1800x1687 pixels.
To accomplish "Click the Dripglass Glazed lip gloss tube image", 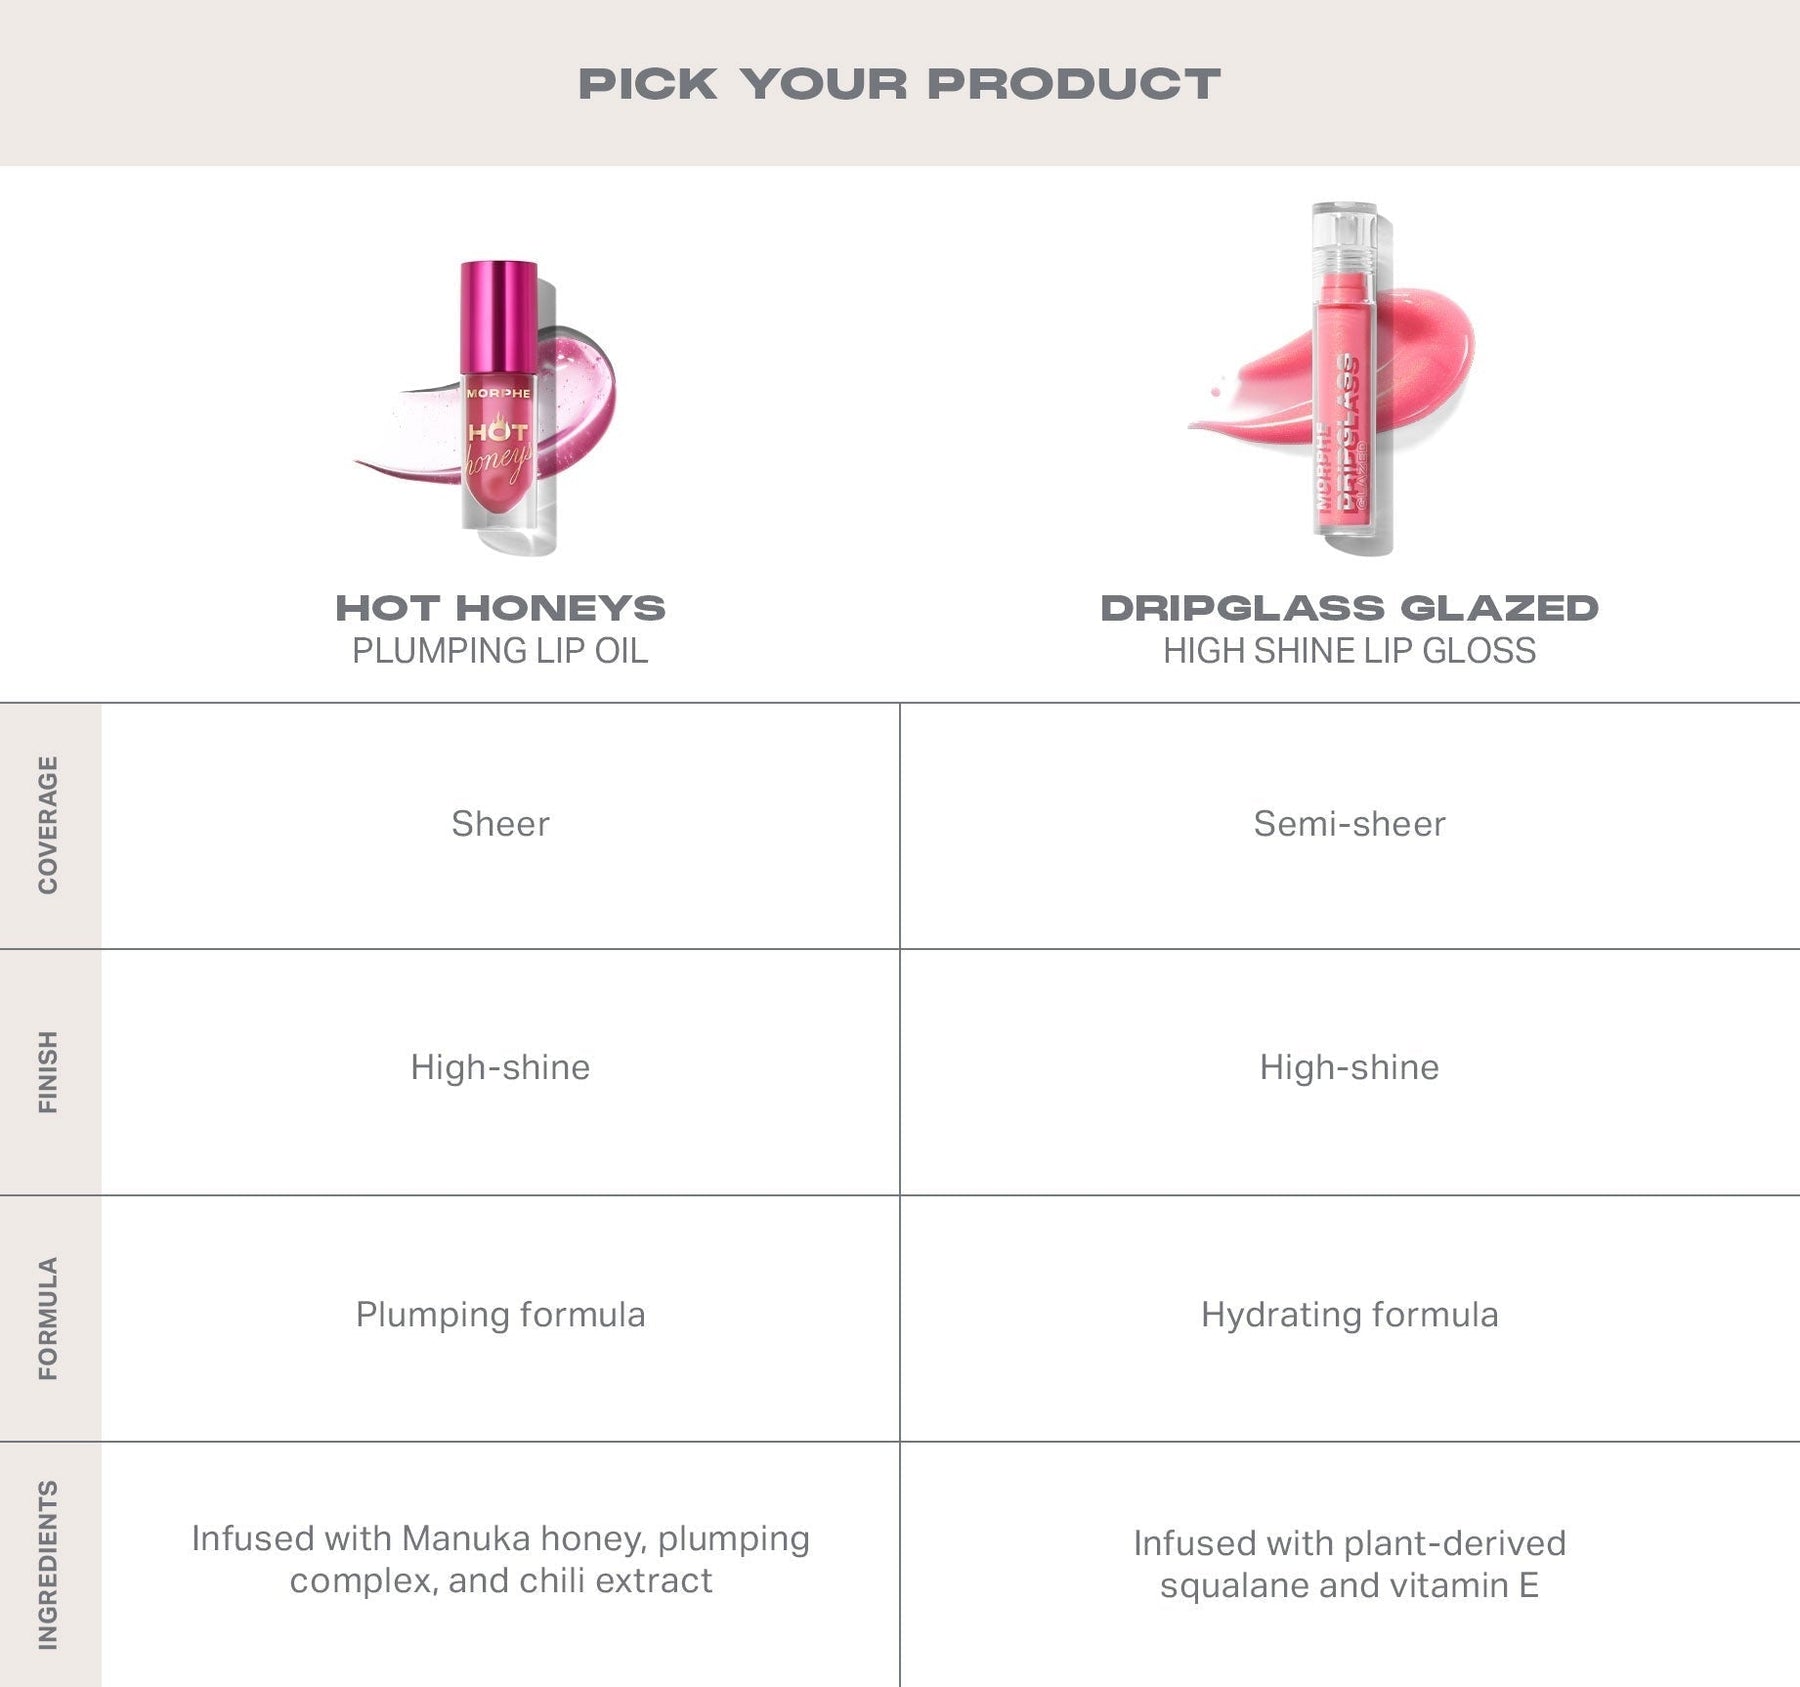I will point(1345,380).
